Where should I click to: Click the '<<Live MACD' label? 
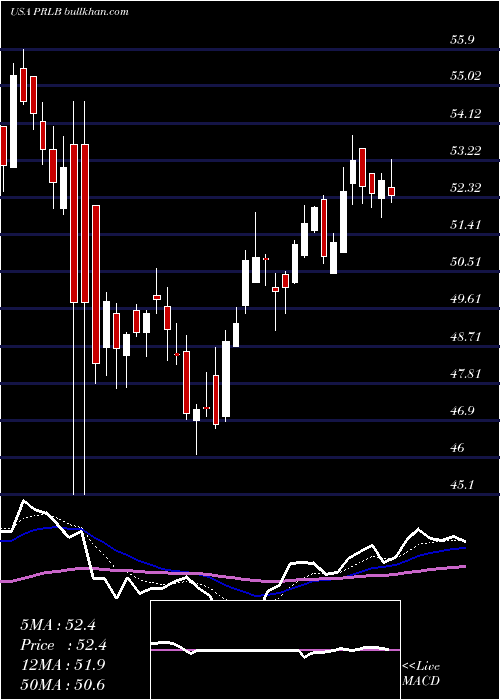[421, 674]
